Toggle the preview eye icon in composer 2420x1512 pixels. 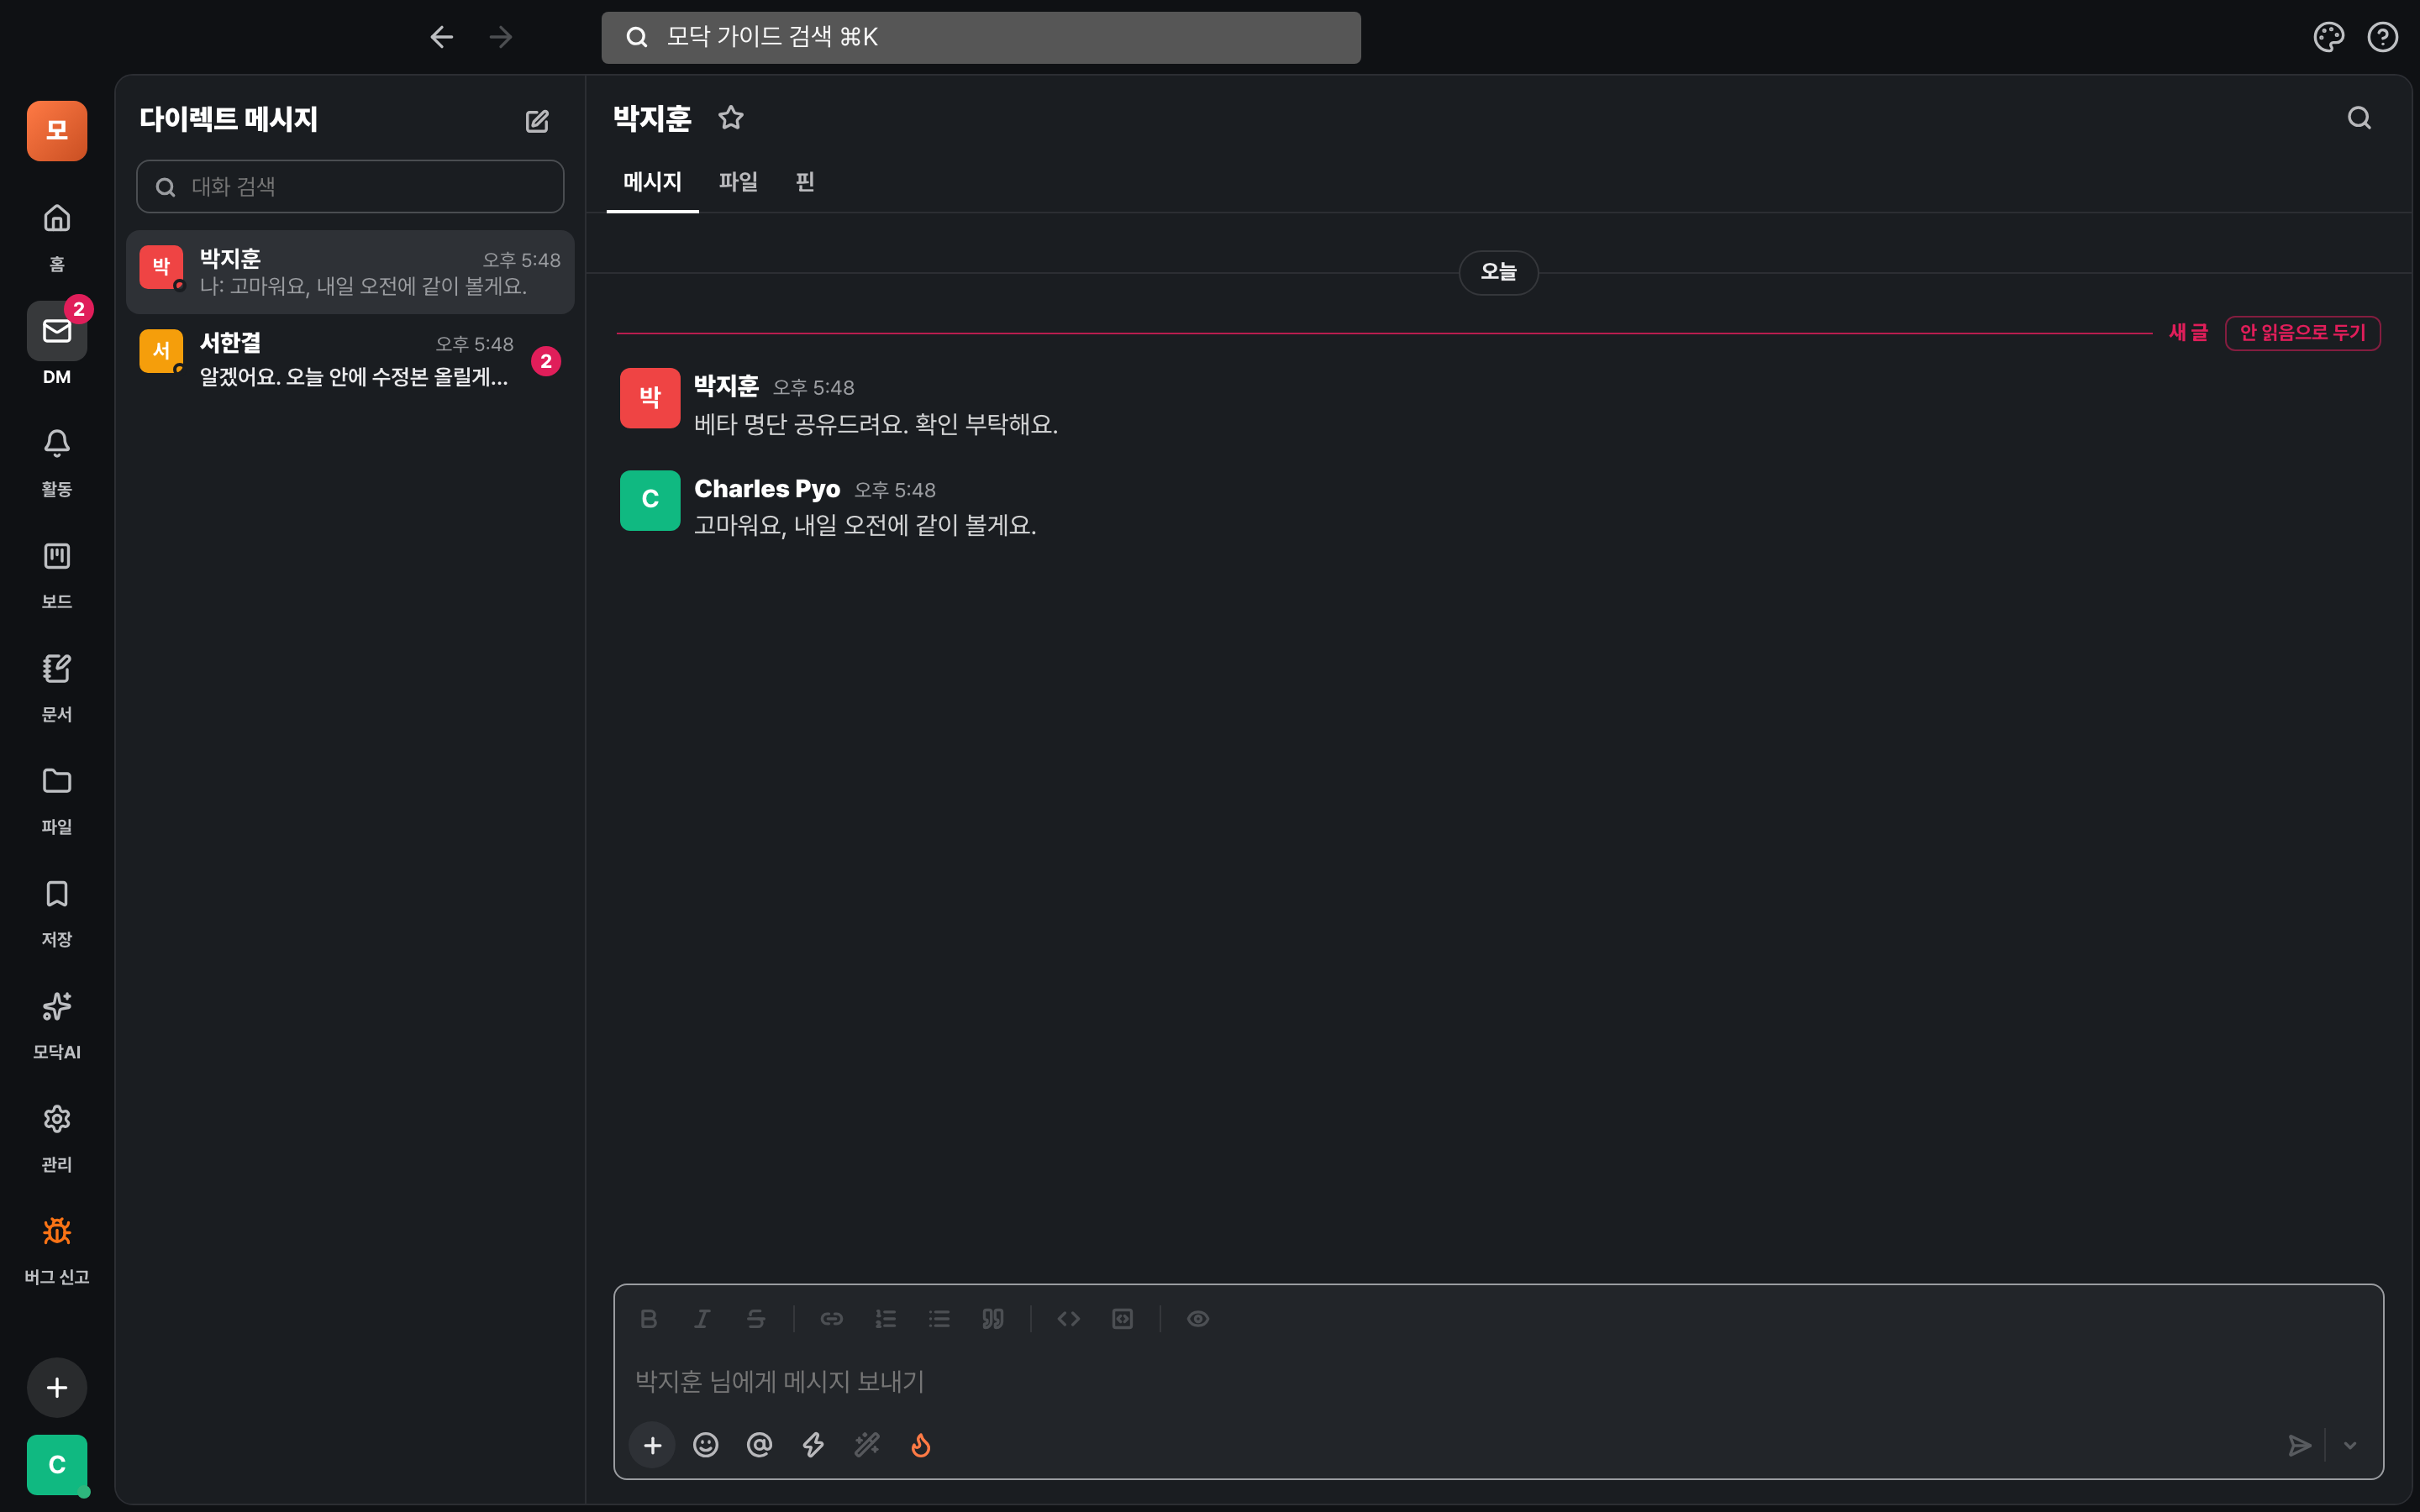[1198, 1319]
